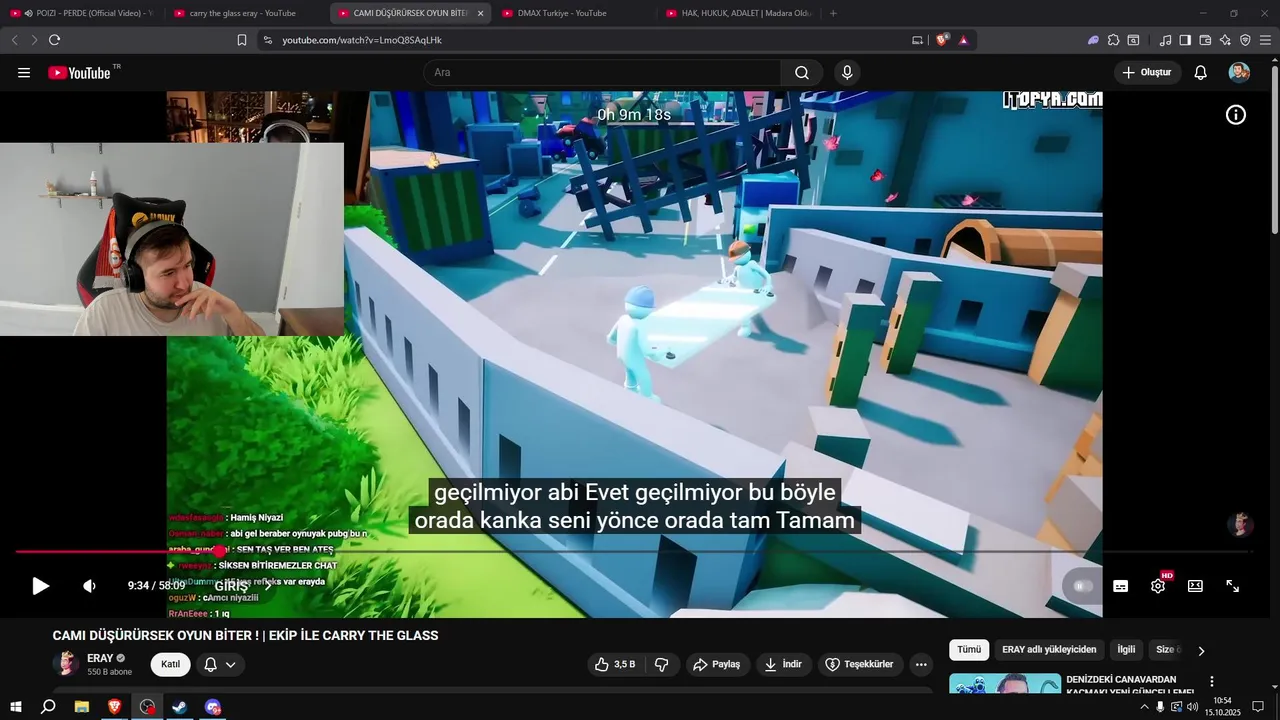Switch to HAK, HUKUK, ADALET tab
Screen dimensions: 1280x720
[738, 13]
